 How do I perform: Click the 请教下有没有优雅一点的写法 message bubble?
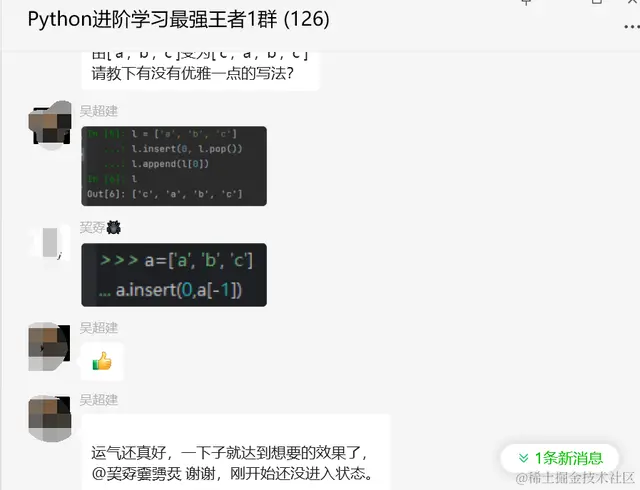200,70
